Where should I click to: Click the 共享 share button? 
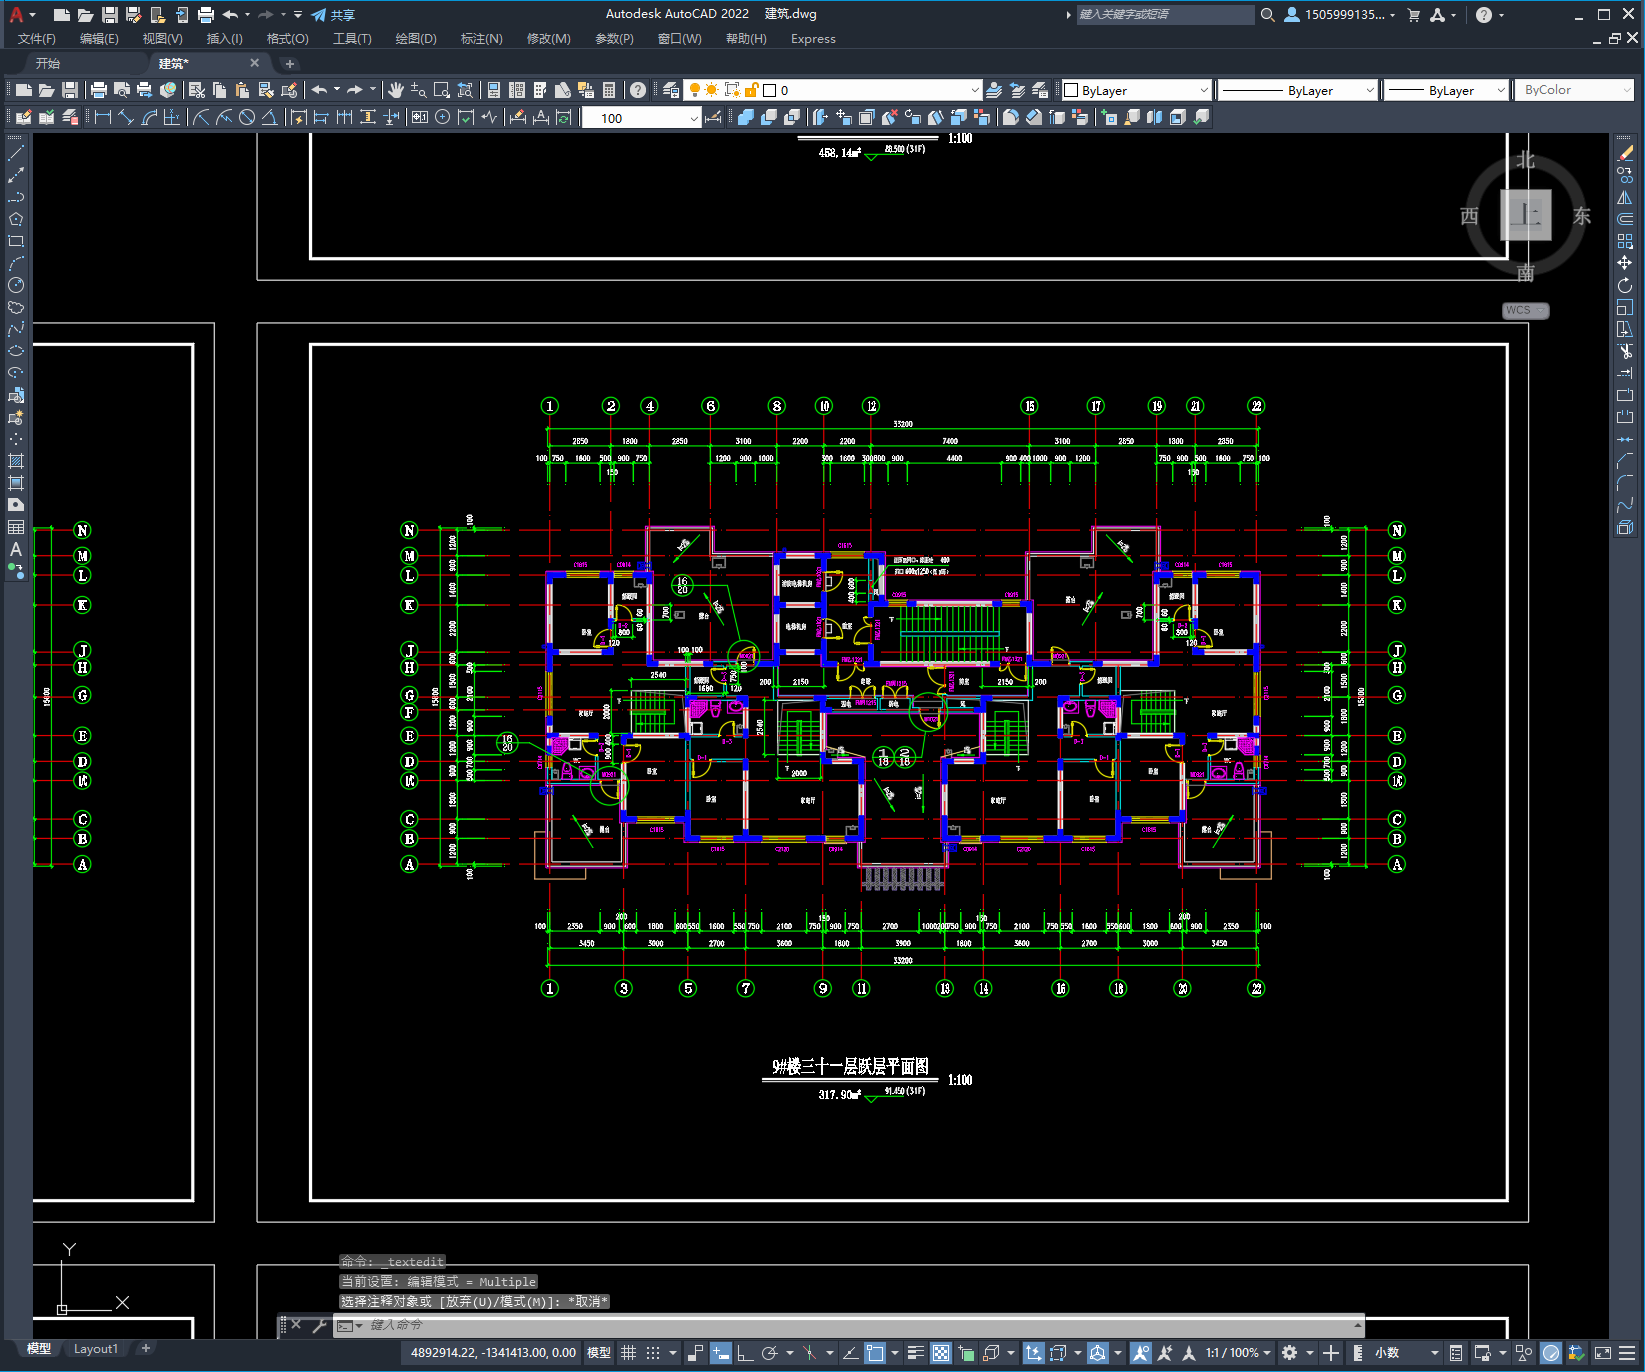click(x=333, y=15)
